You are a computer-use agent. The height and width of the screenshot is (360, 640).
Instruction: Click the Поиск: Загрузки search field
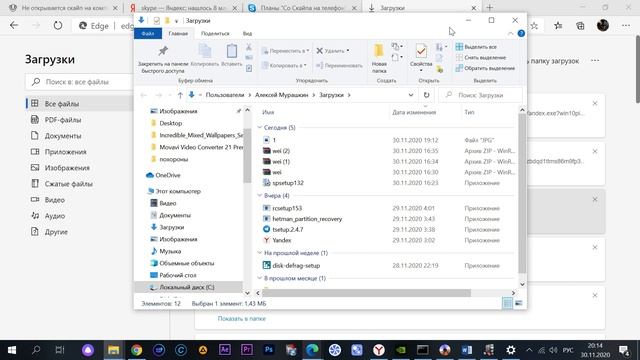480,95
